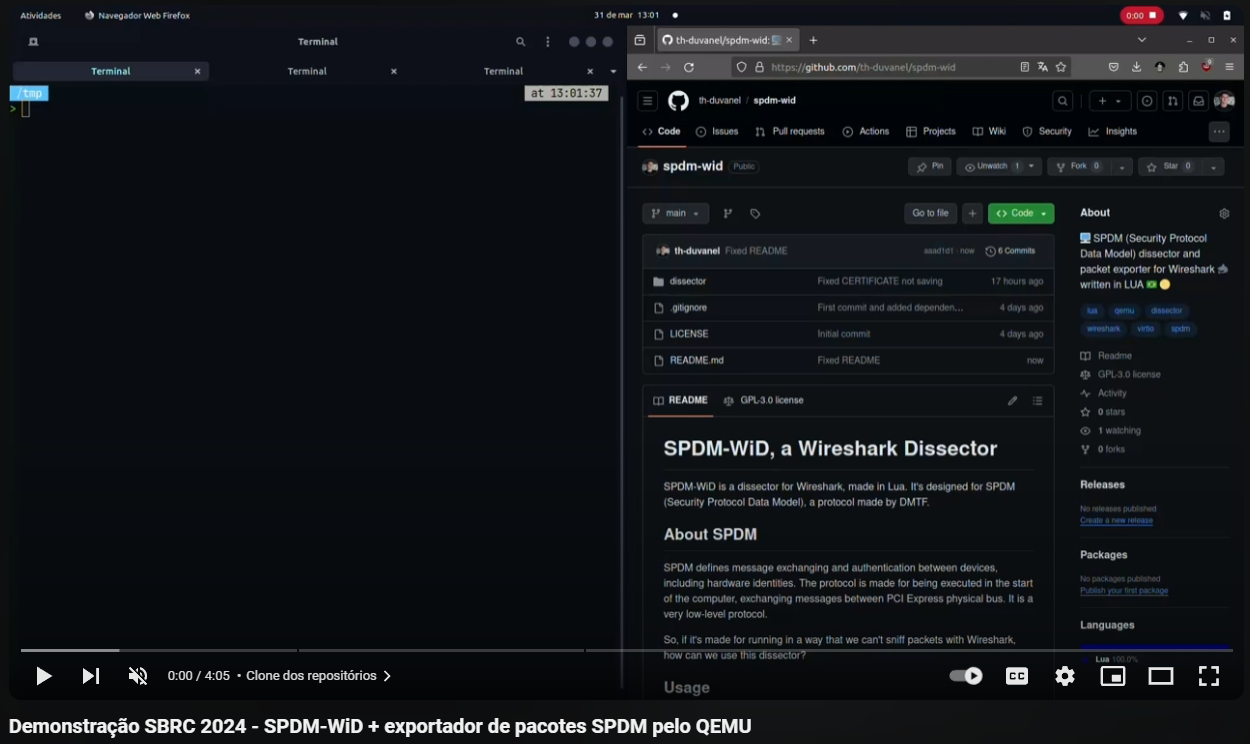
Task: Open GitHub create new plus dropdown
Action: coord(1110,101)
